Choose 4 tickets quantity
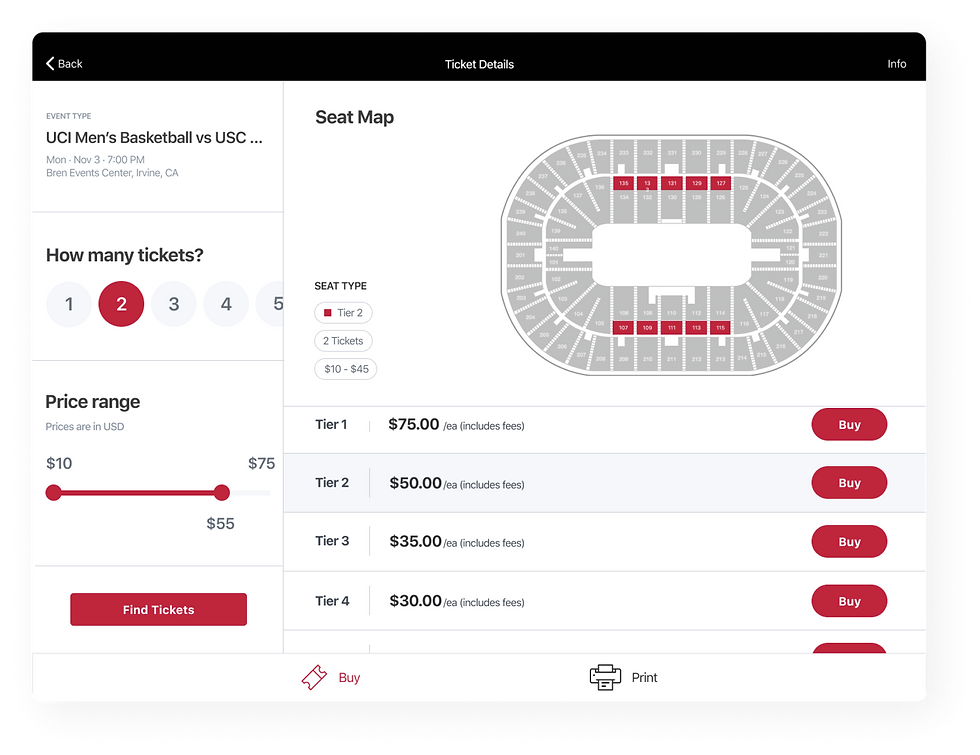The width and height of the screenshot is (980, 755). point(226,304)
